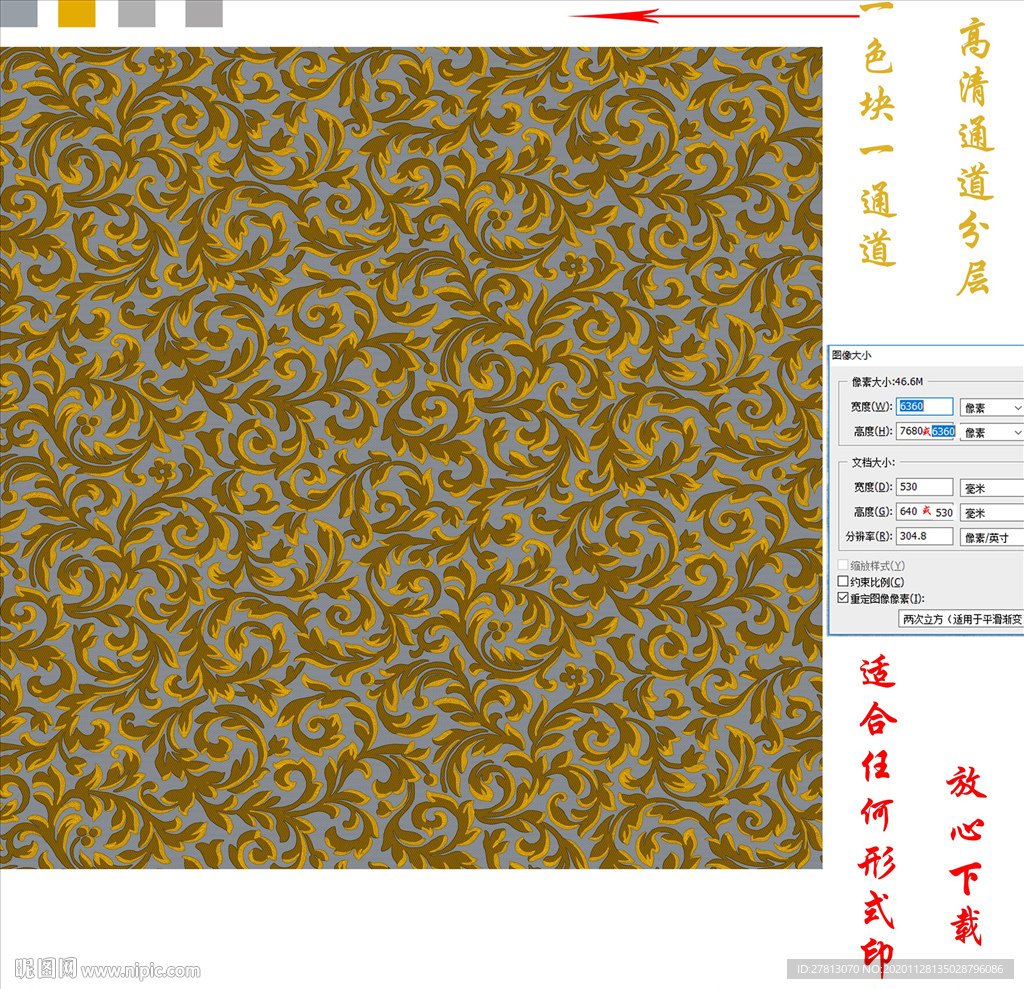
Task: Open the pixel height 像素 unit dropdown
Action: point(990,432)
